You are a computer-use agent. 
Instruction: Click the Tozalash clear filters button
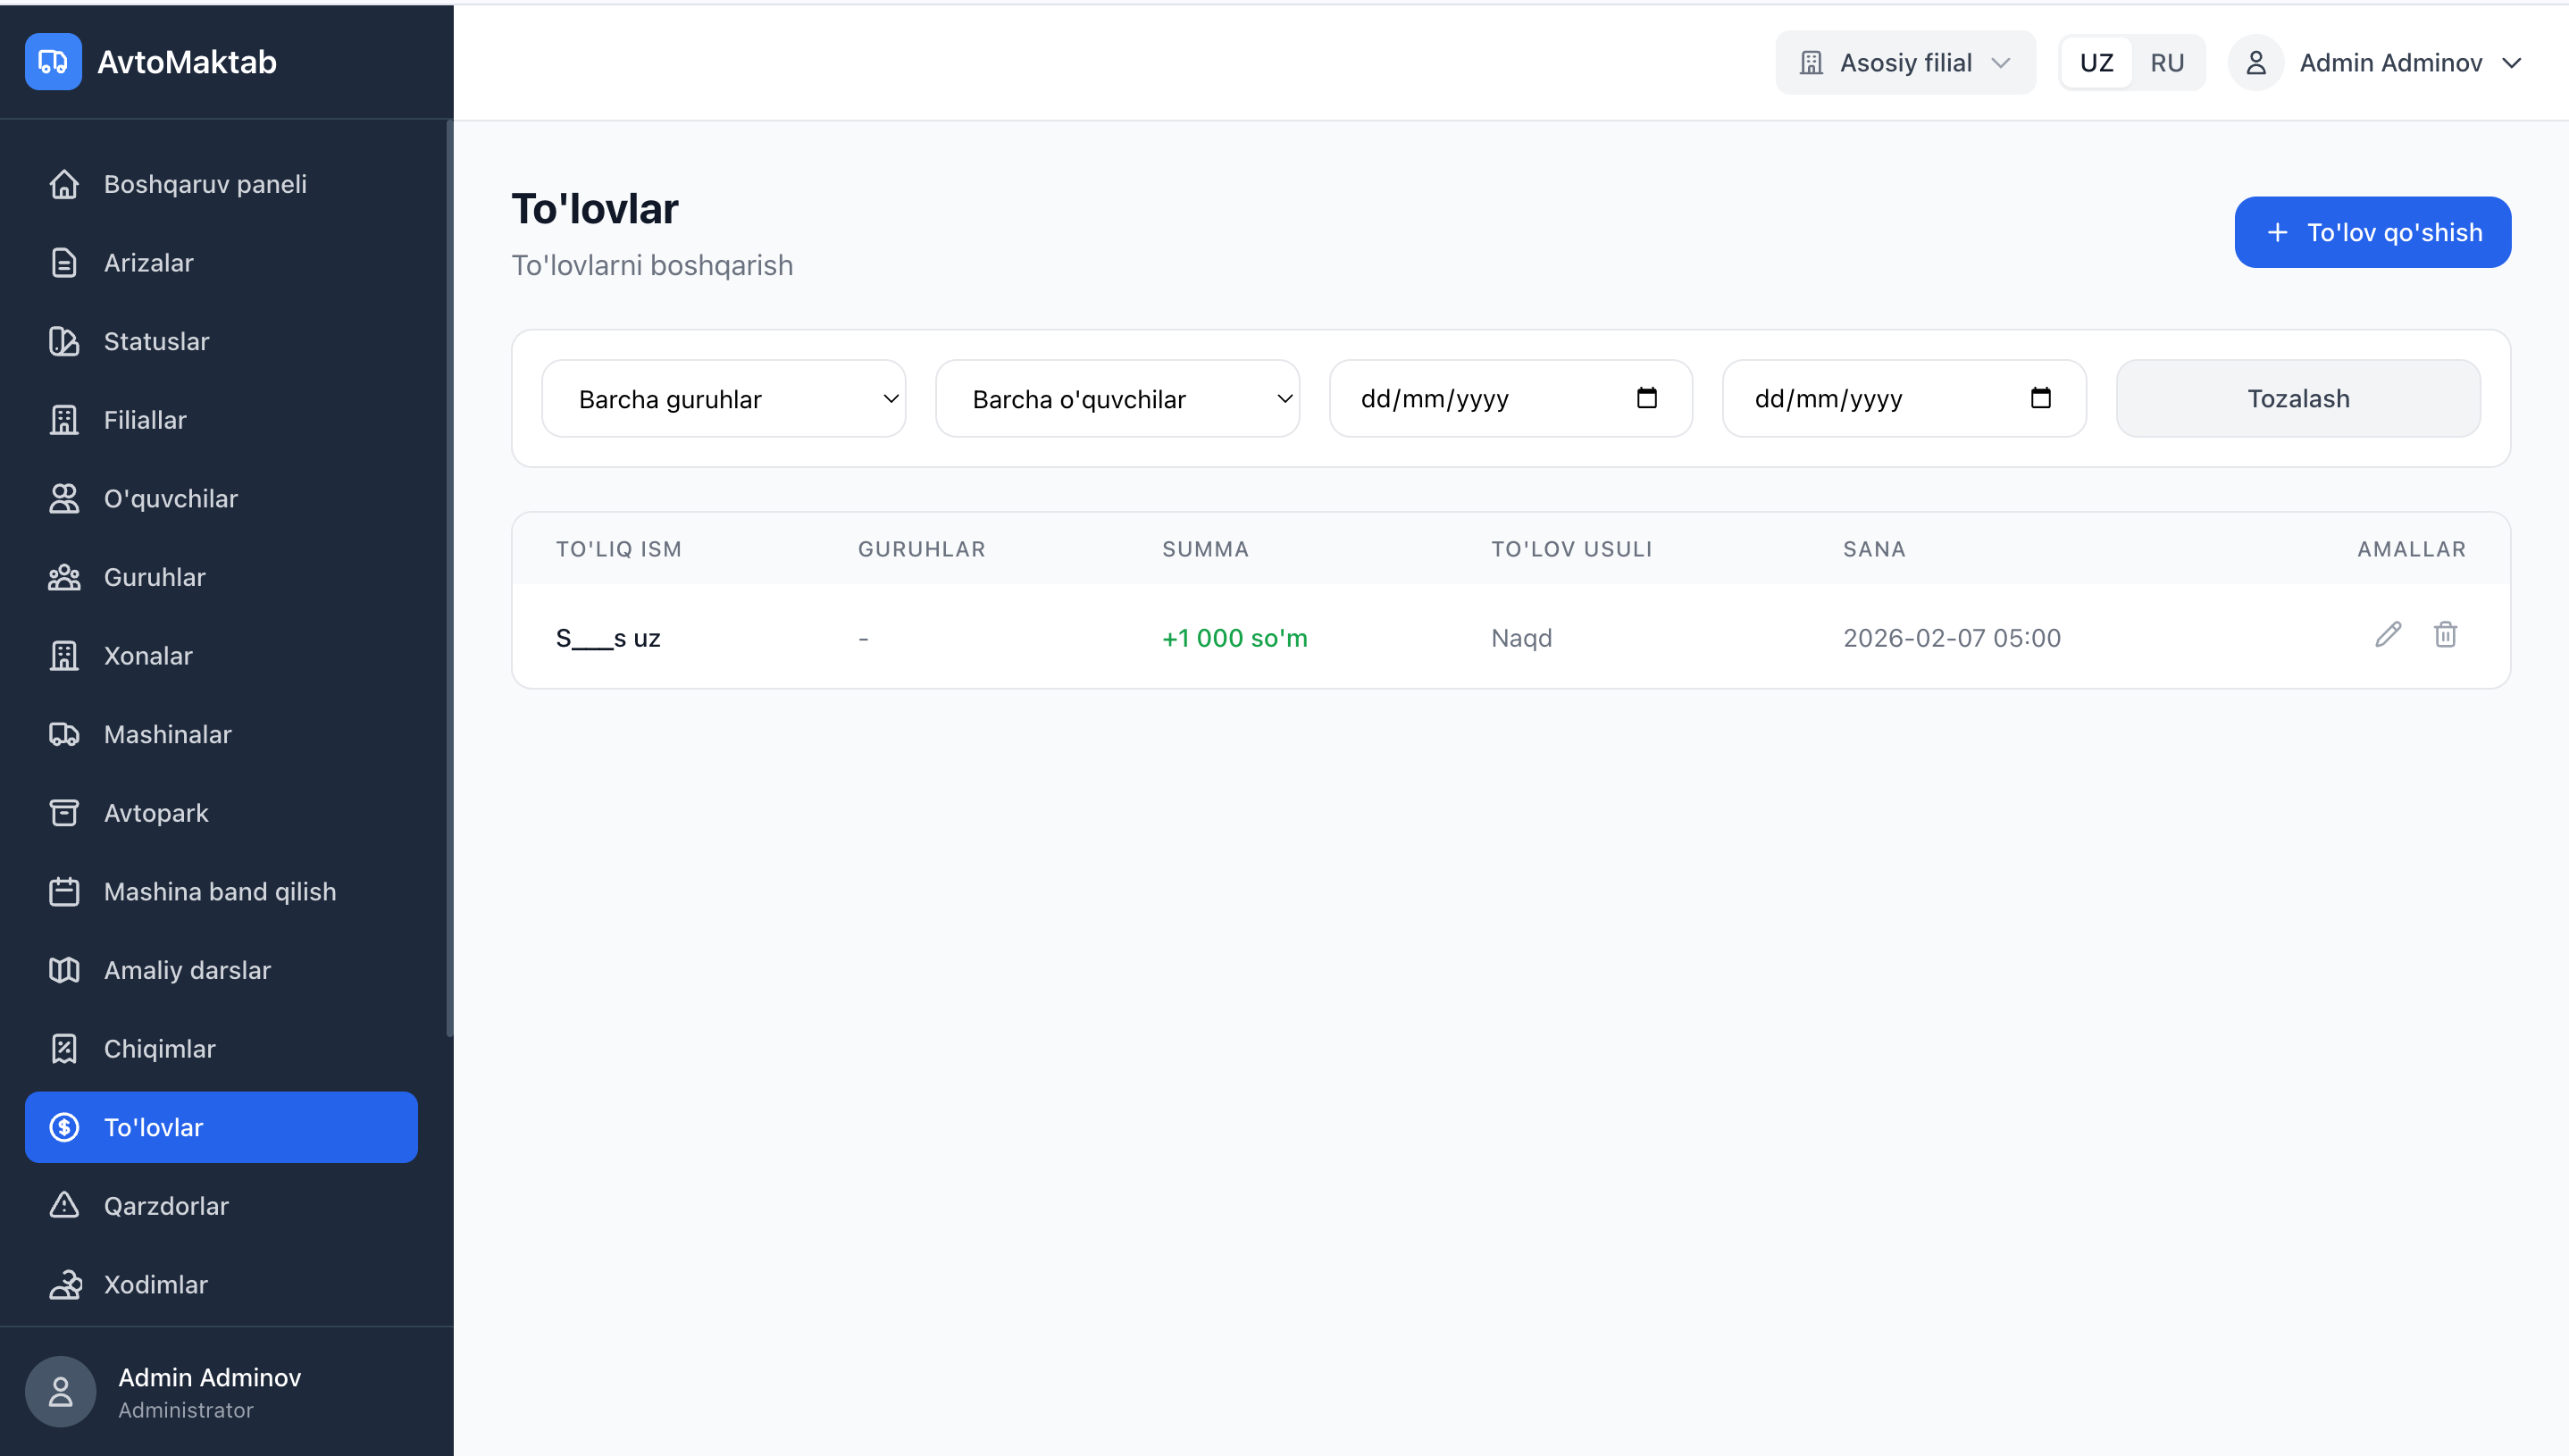pyautogui.click(x=2297, y=399)
